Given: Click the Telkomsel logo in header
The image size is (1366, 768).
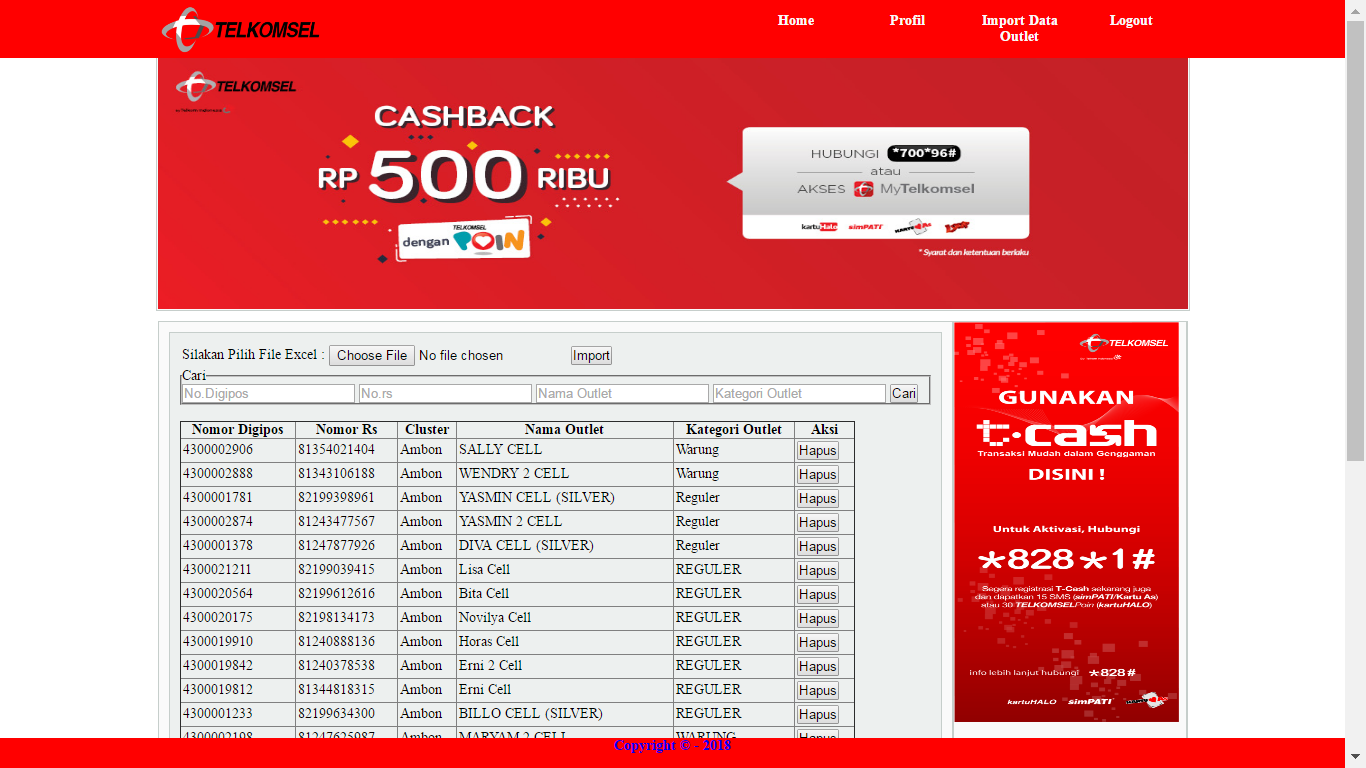Looking at the screenshot, I should [x=240, y=29].
